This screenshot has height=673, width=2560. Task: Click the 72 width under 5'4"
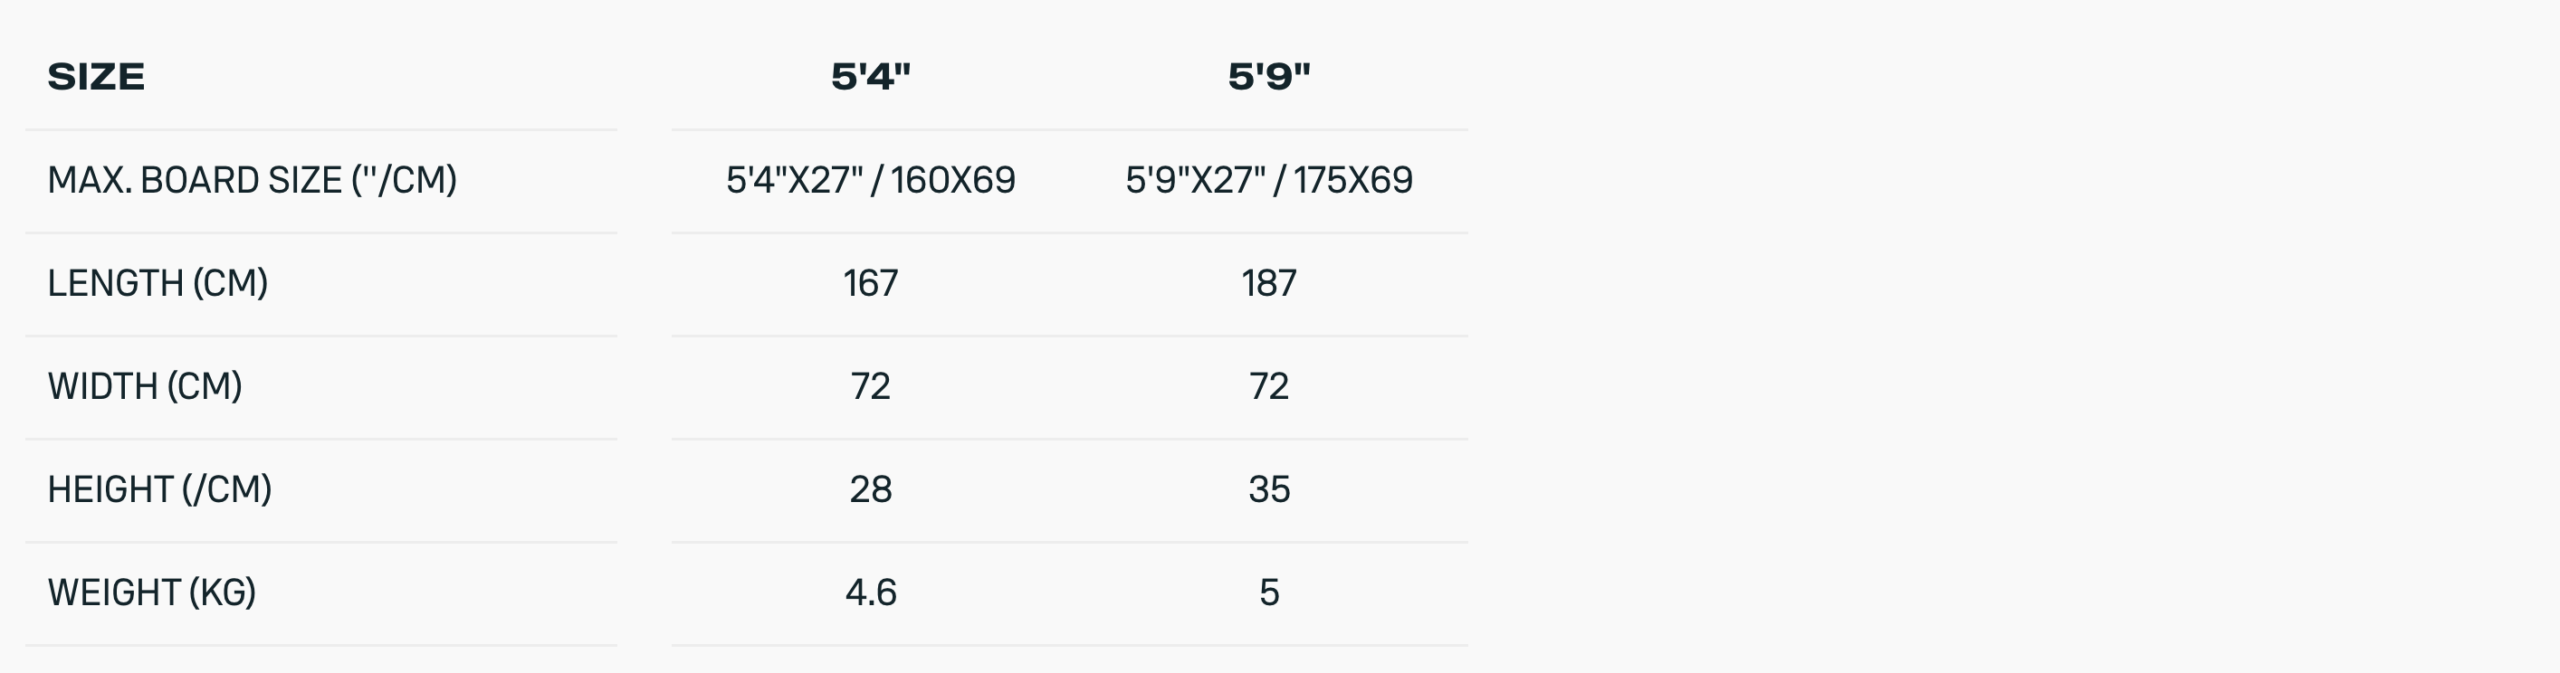tap(871, 386)
